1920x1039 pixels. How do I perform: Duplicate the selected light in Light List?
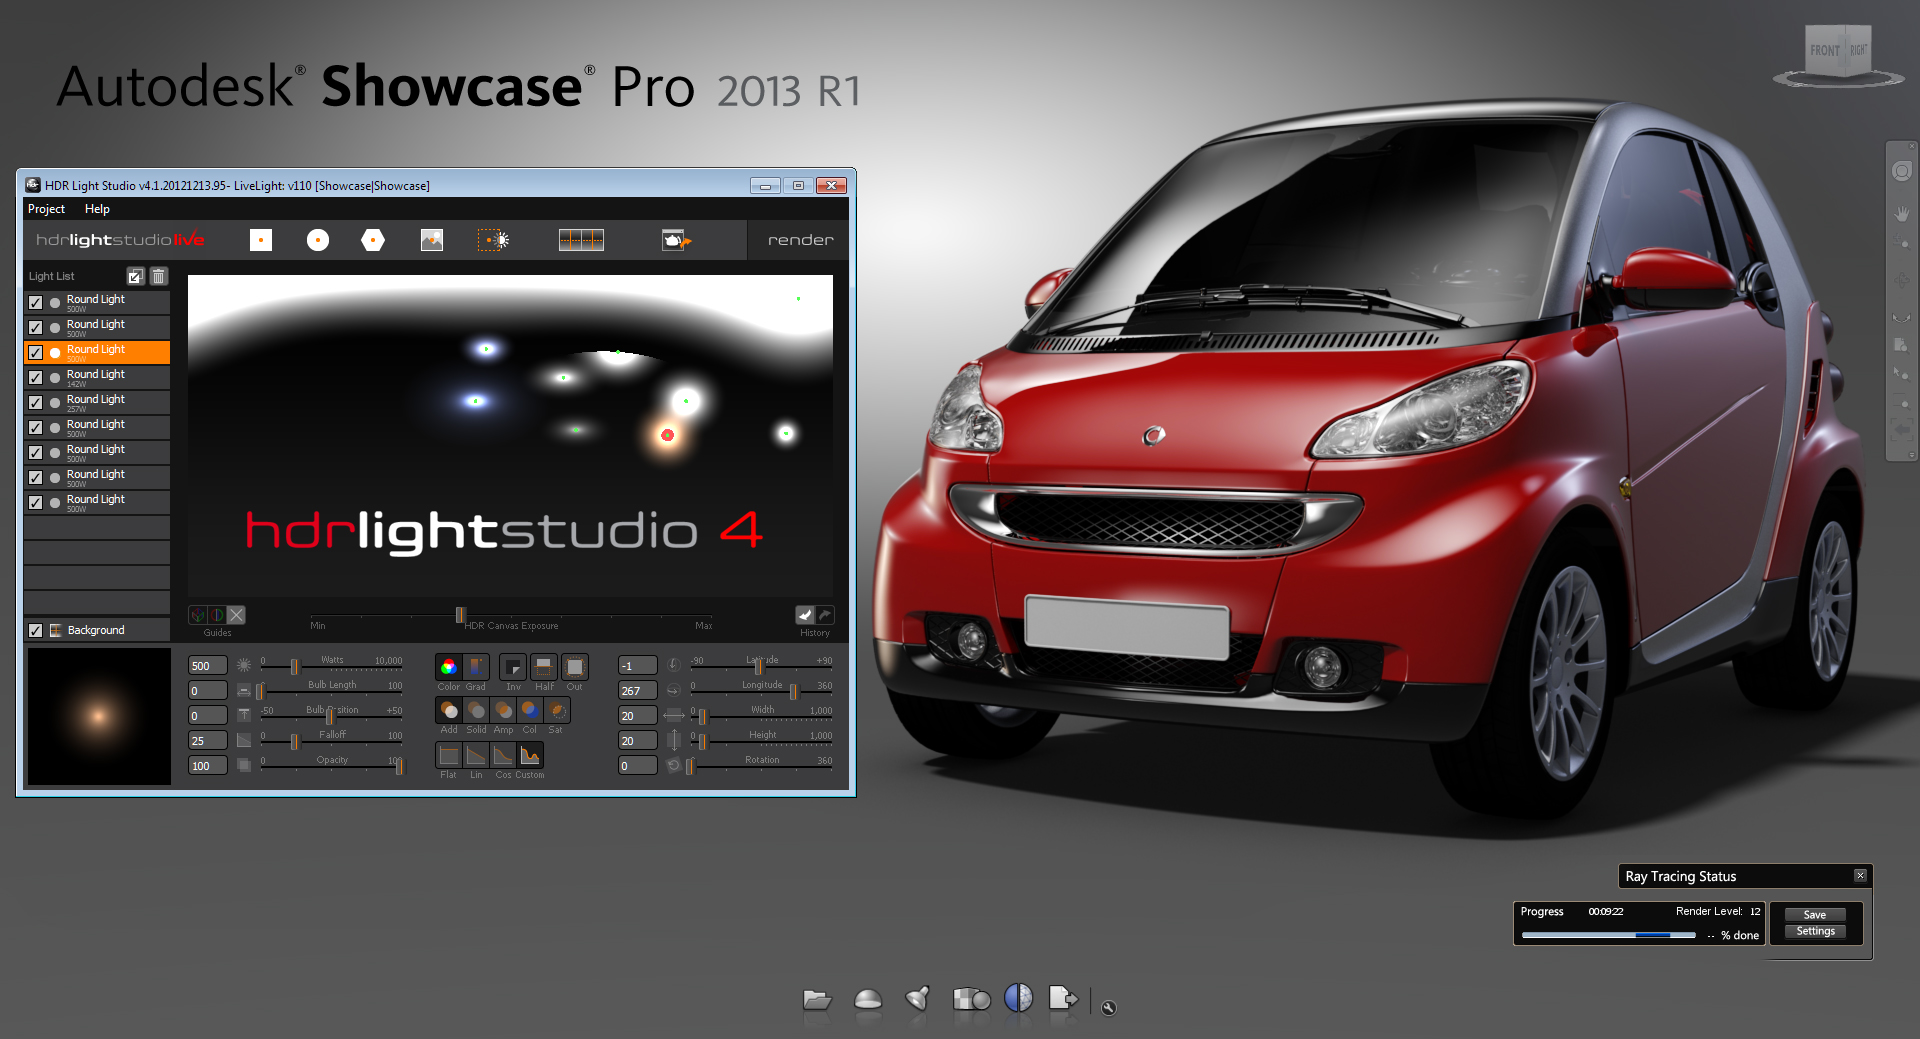(x=136, y=276)
